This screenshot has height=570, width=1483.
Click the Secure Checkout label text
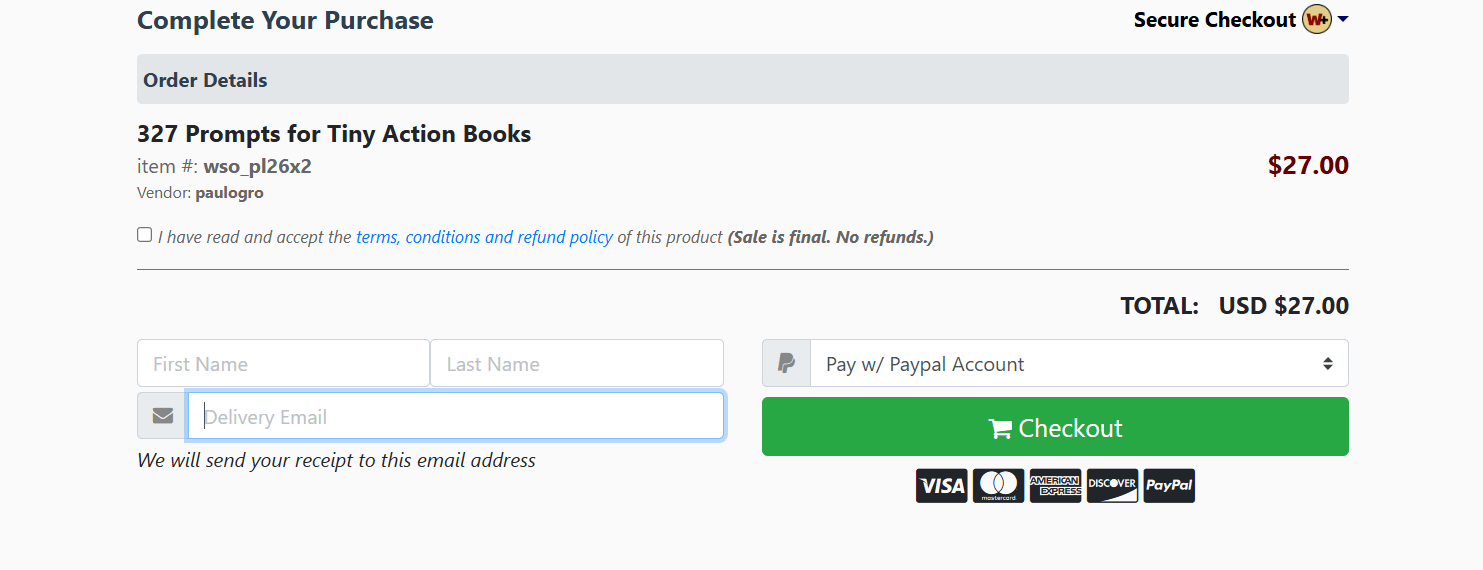click(x=1214, y=20)
